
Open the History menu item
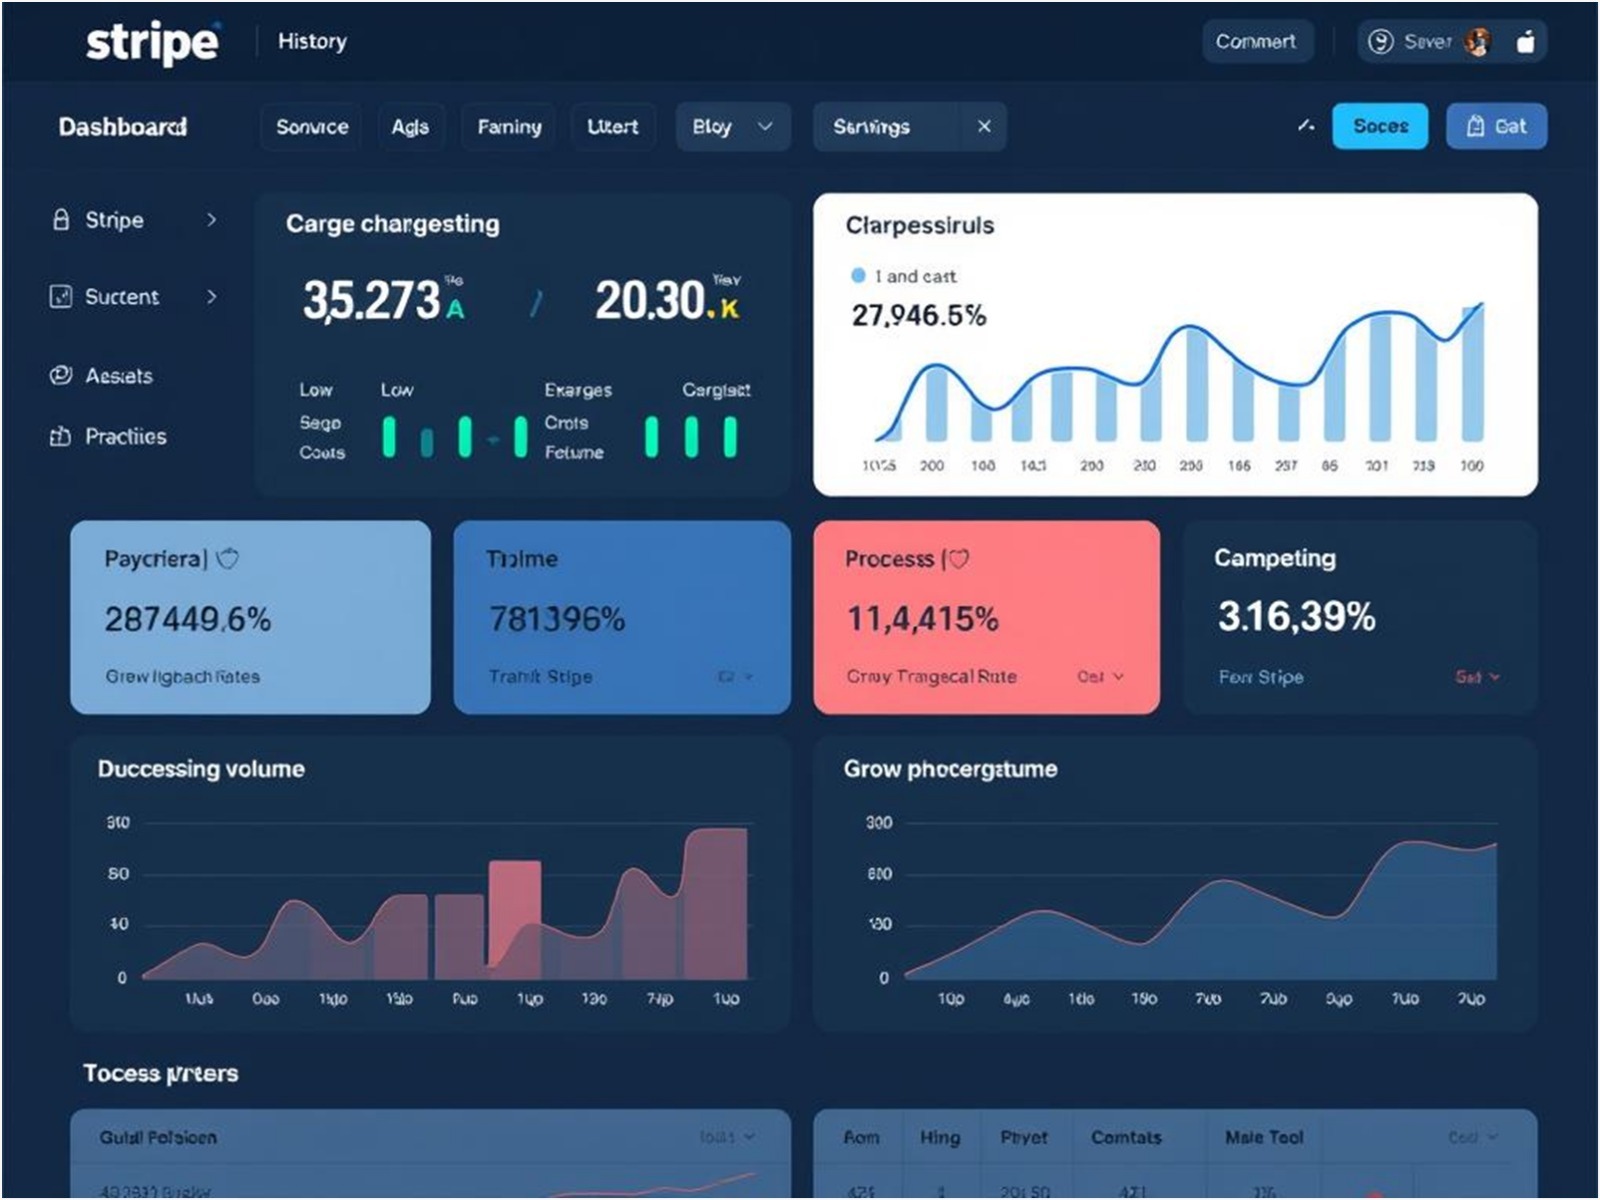(312, 42)
